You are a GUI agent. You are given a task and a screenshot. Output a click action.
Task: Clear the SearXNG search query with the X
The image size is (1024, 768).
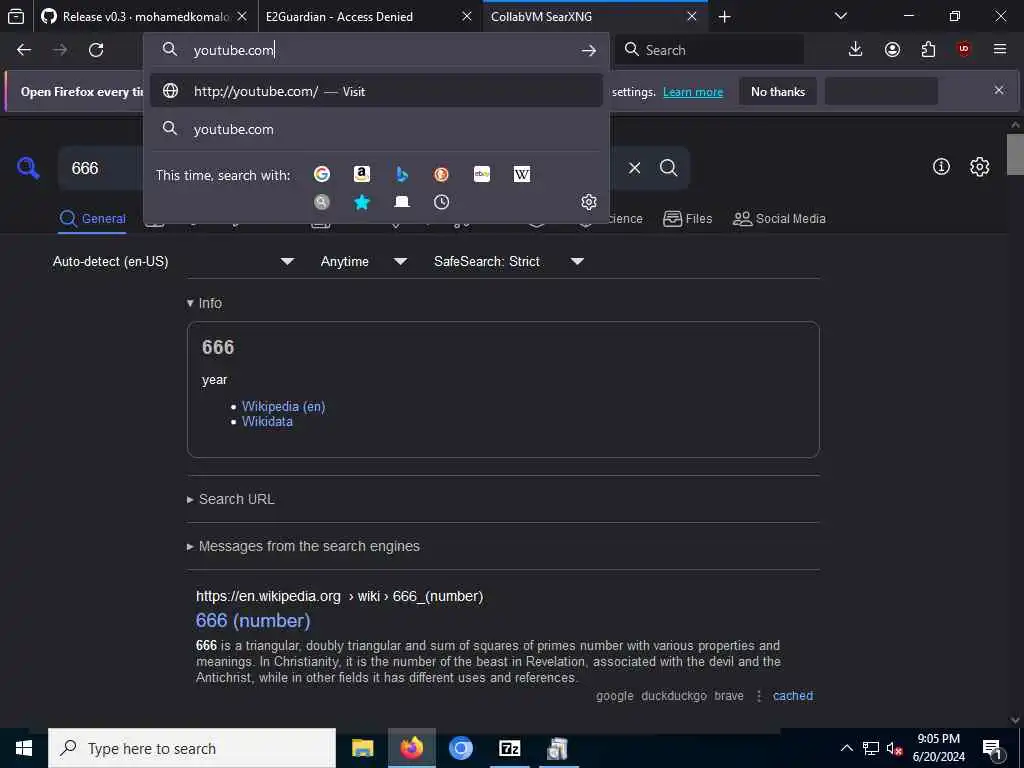[x=634, y=168]
